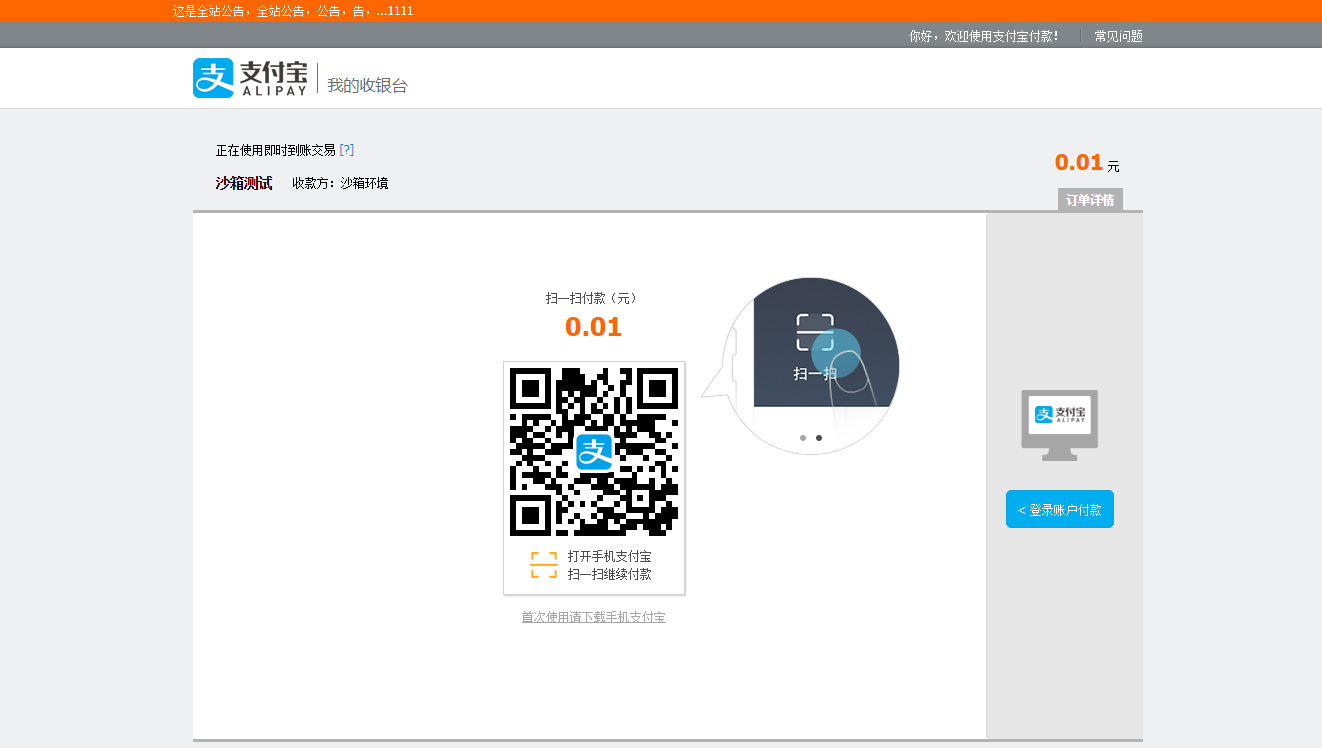Screen dimensions: 1322x748
Task: Open the 常见问题 FAQ link
Action: coord(1118,36)
